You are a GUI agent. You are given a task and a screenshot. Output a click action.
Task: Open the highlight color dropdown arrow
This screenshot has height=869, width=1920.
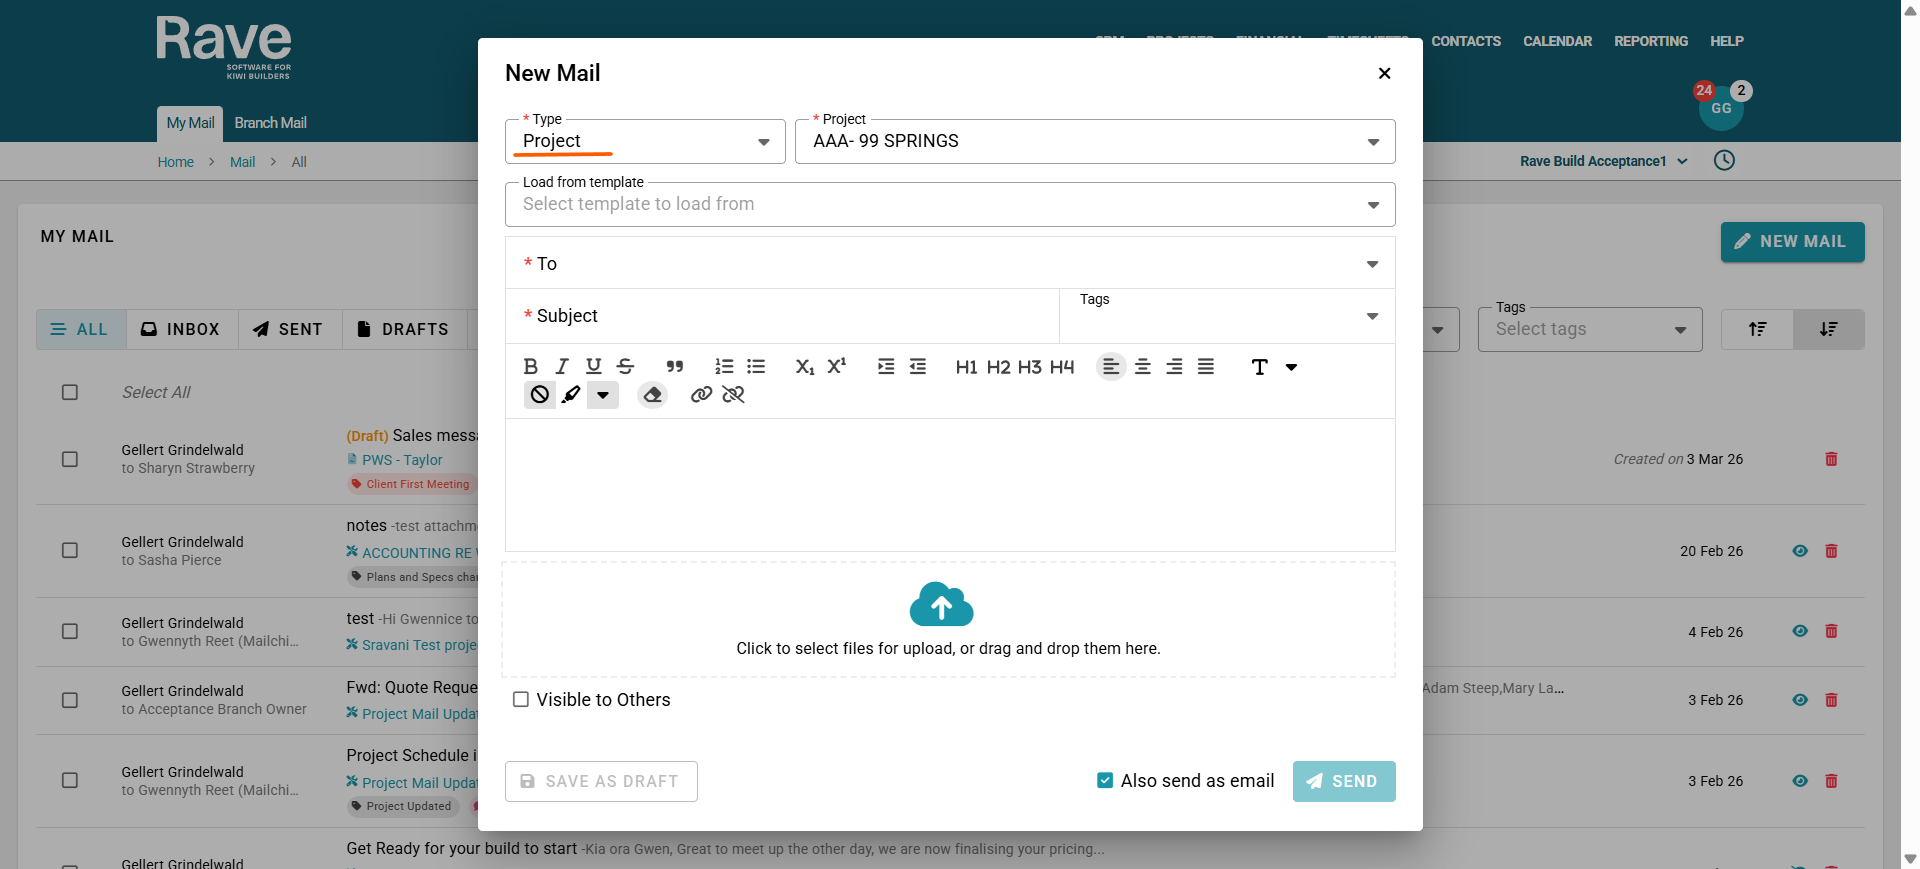click(603, 395)
